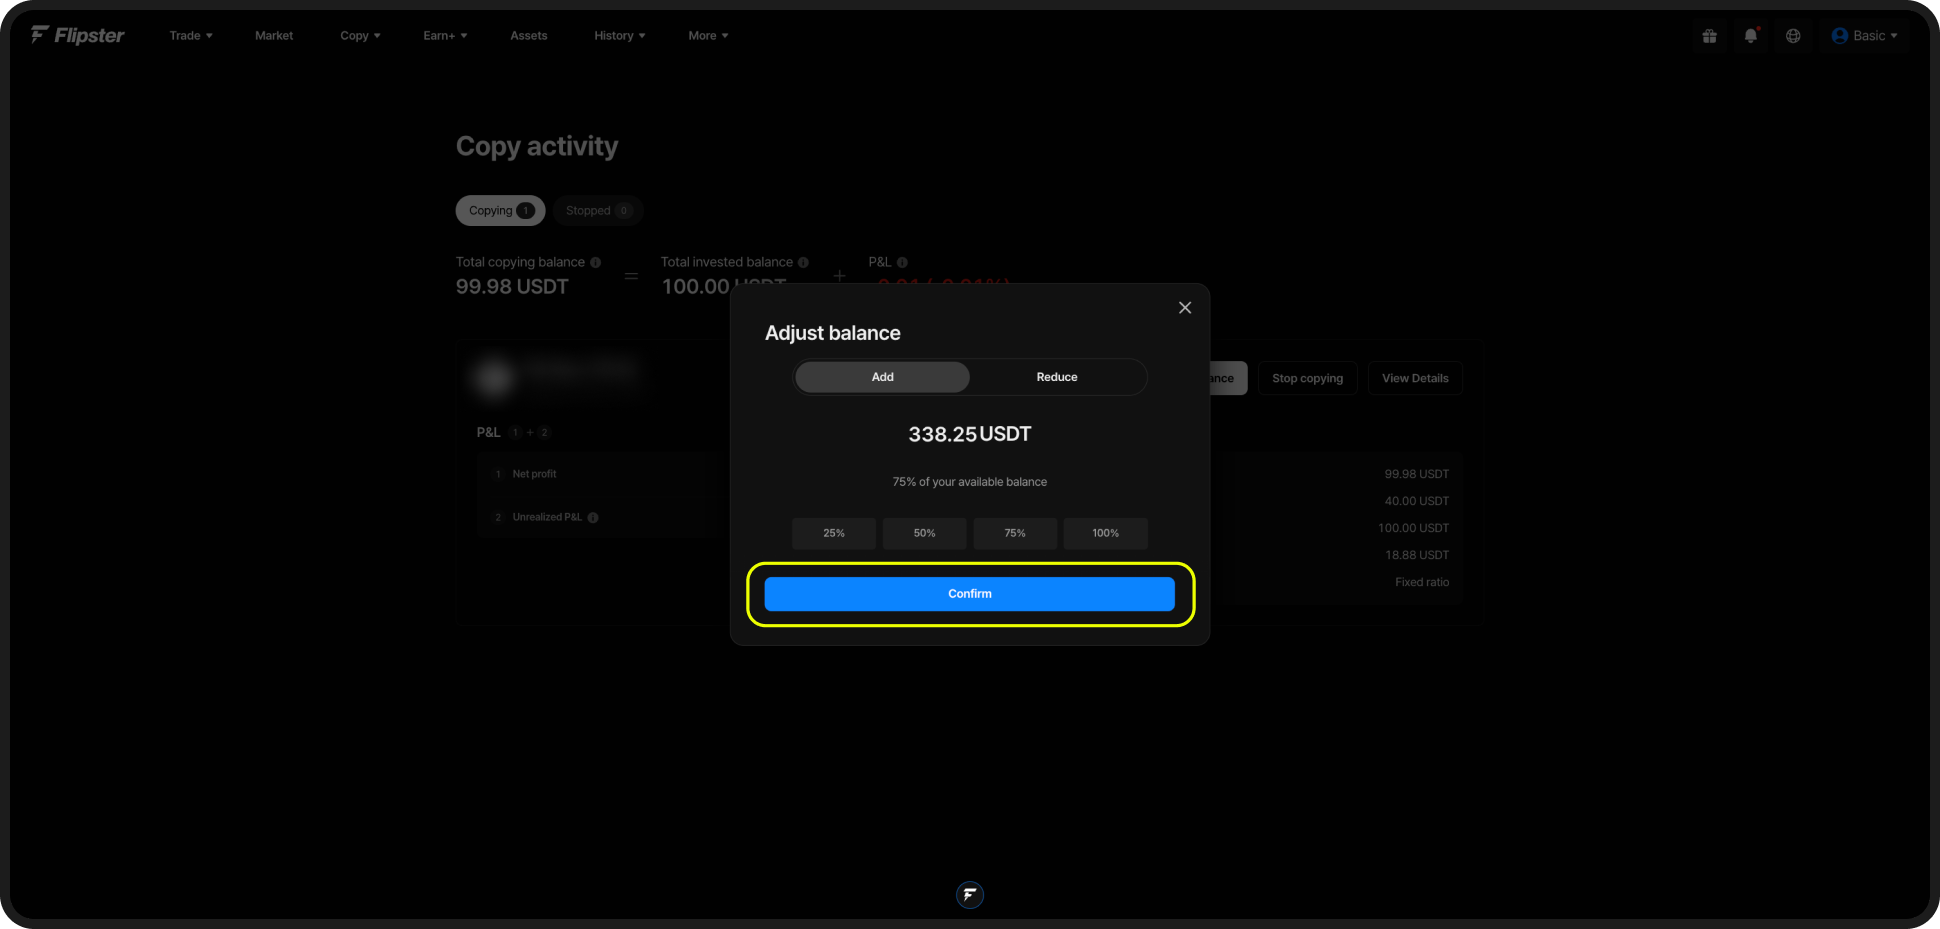Click the 99.98 USDT total copying balance

(x=512, y=287)
